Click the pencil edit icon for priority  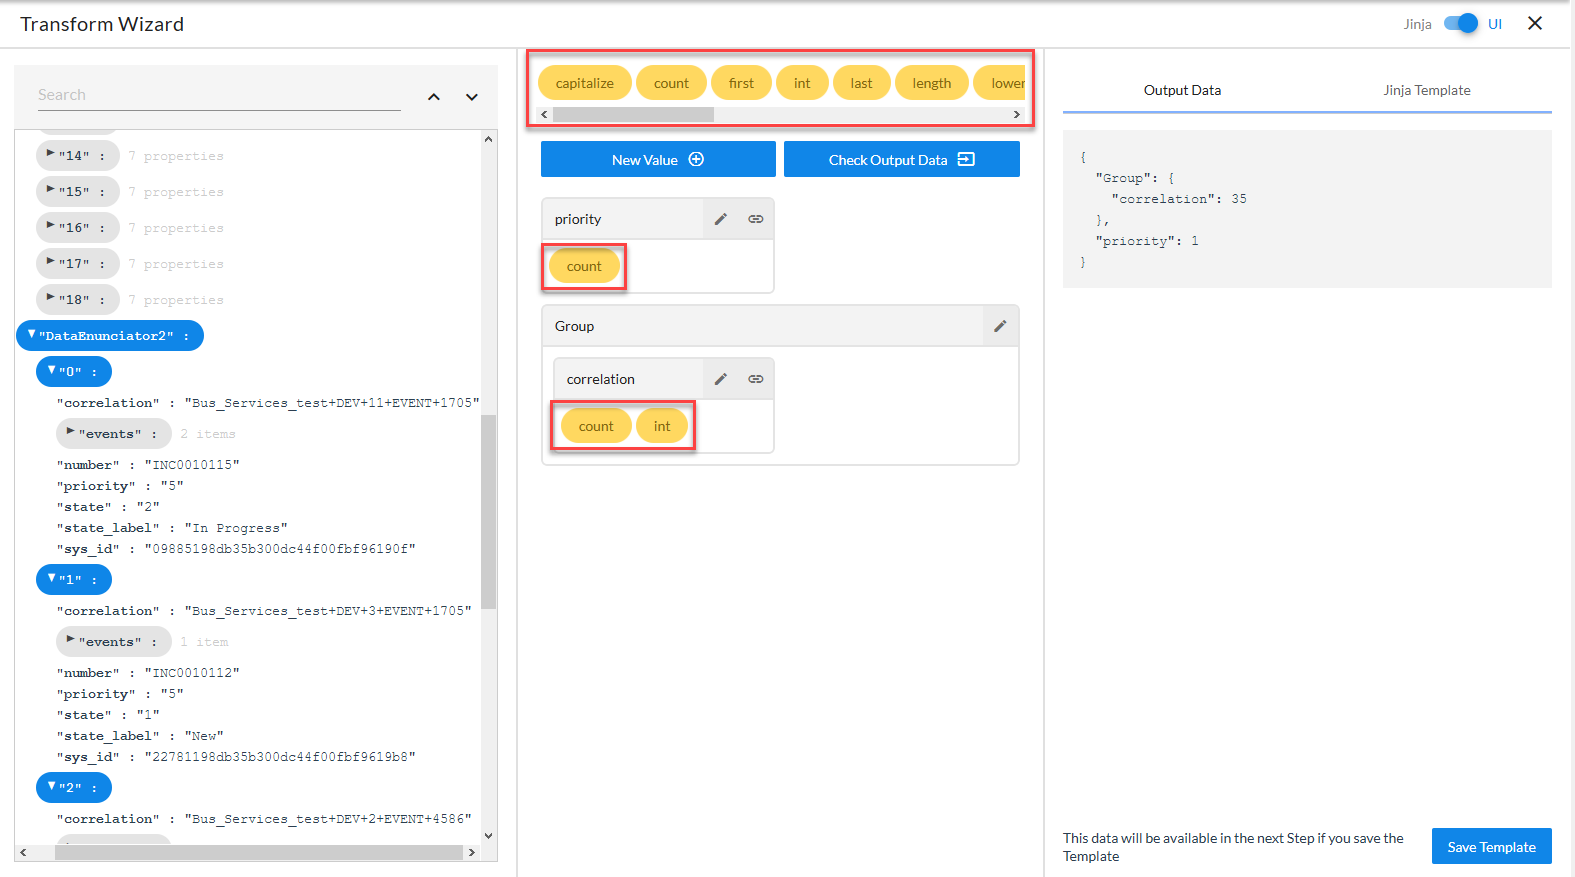click(x=720, y=219)
